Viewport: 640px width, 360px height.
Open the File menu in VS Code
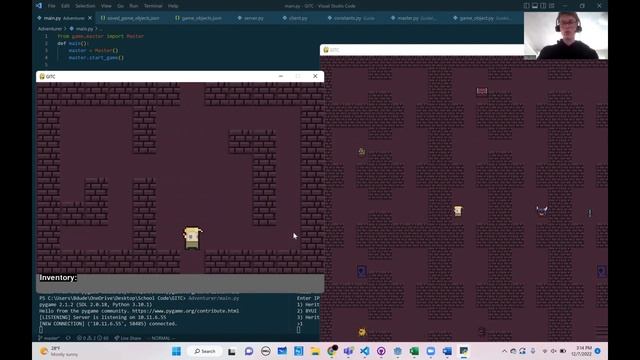tap(51, 6)
